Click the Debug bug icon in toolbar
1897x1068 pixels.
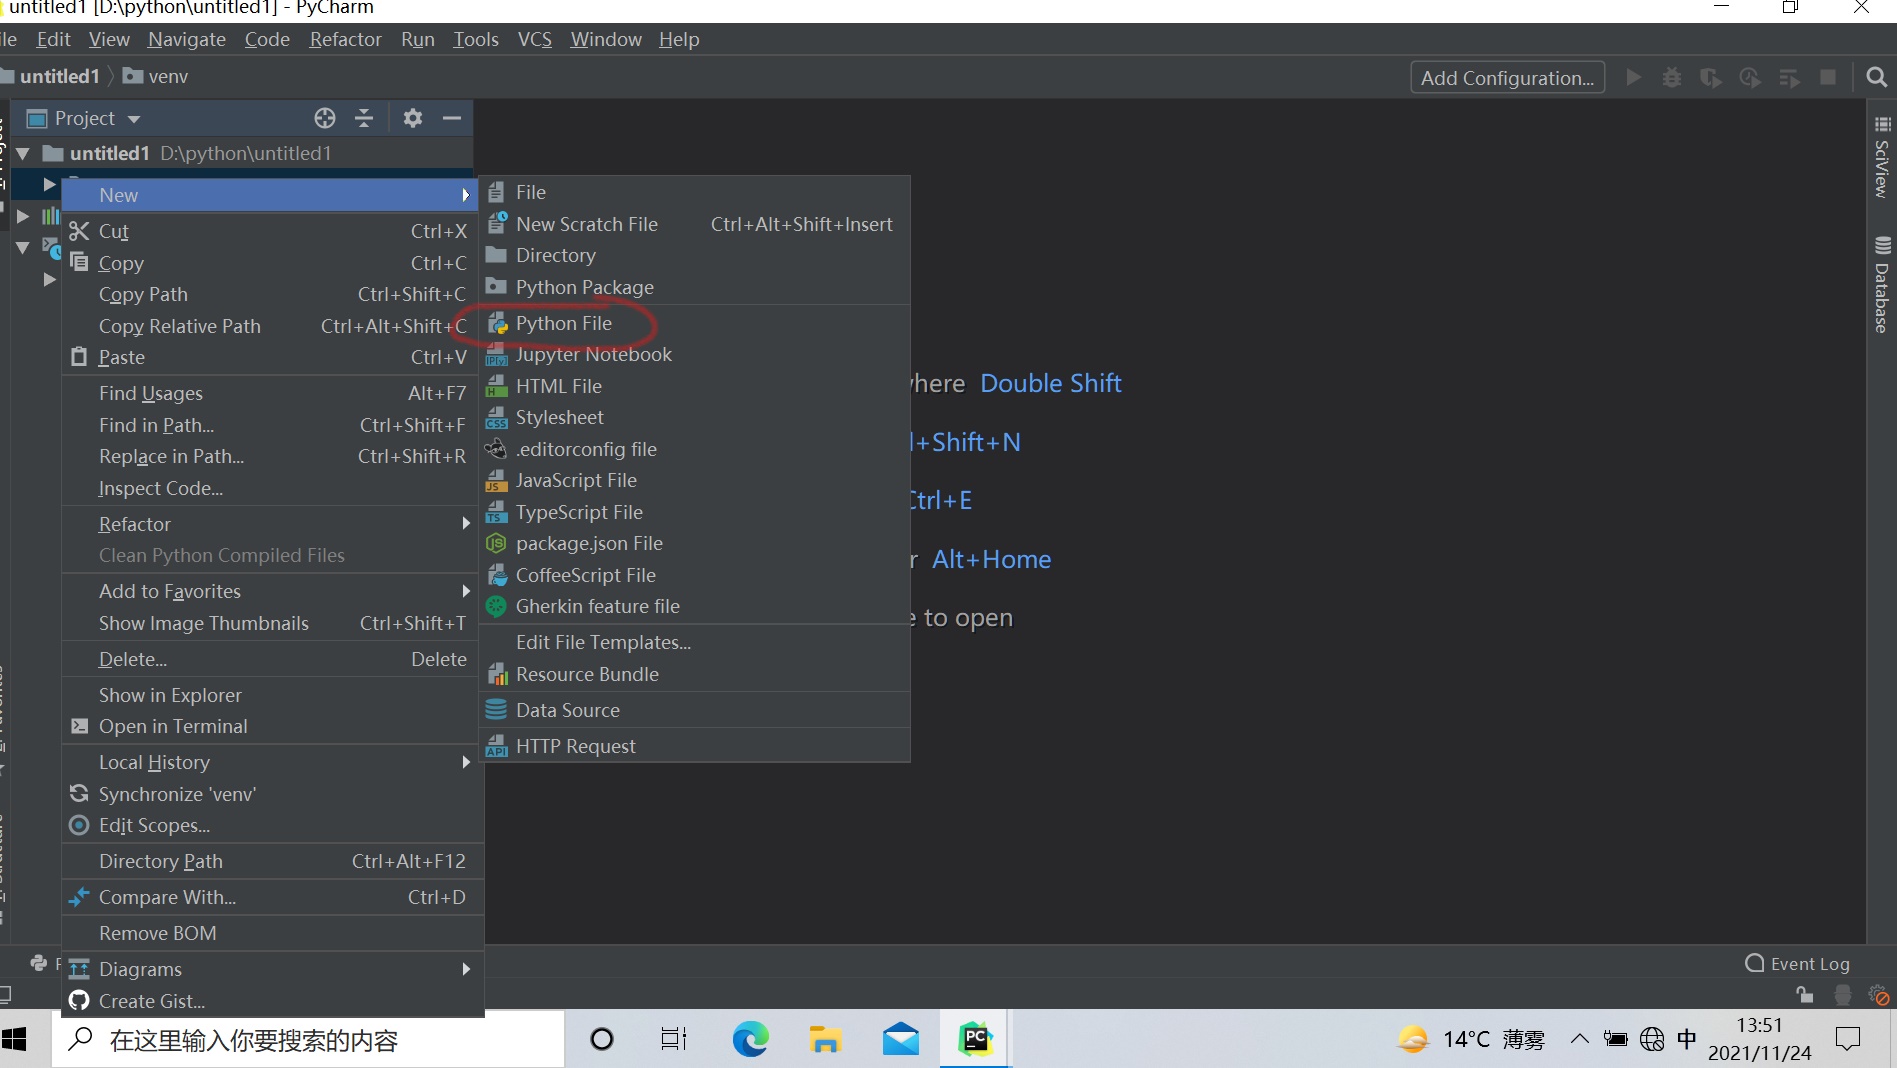(1671, 77)
